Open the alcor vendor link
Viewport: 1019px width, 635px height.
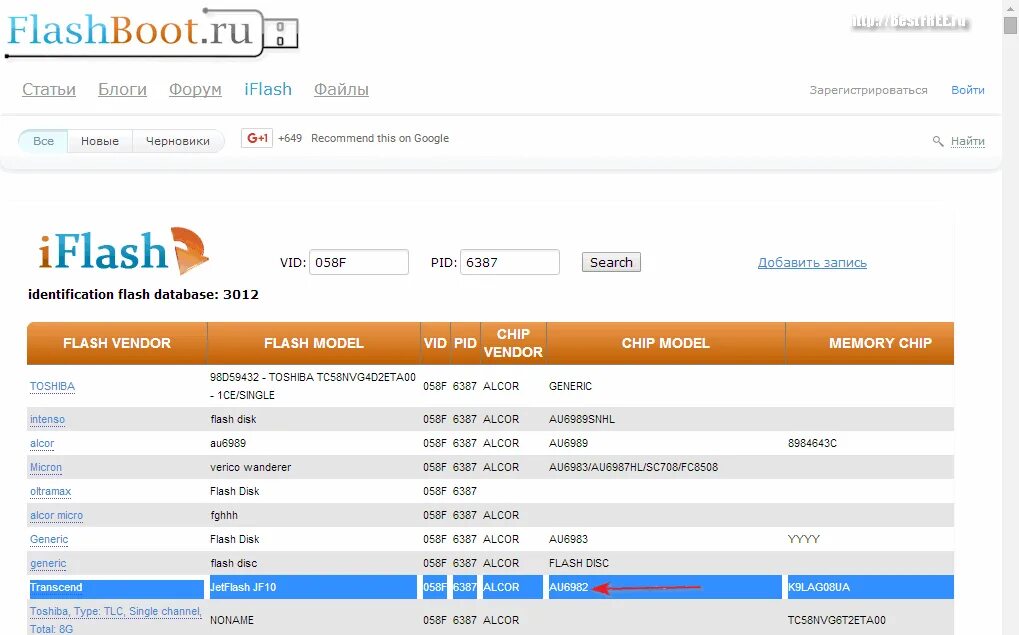(x=42, y=443)
